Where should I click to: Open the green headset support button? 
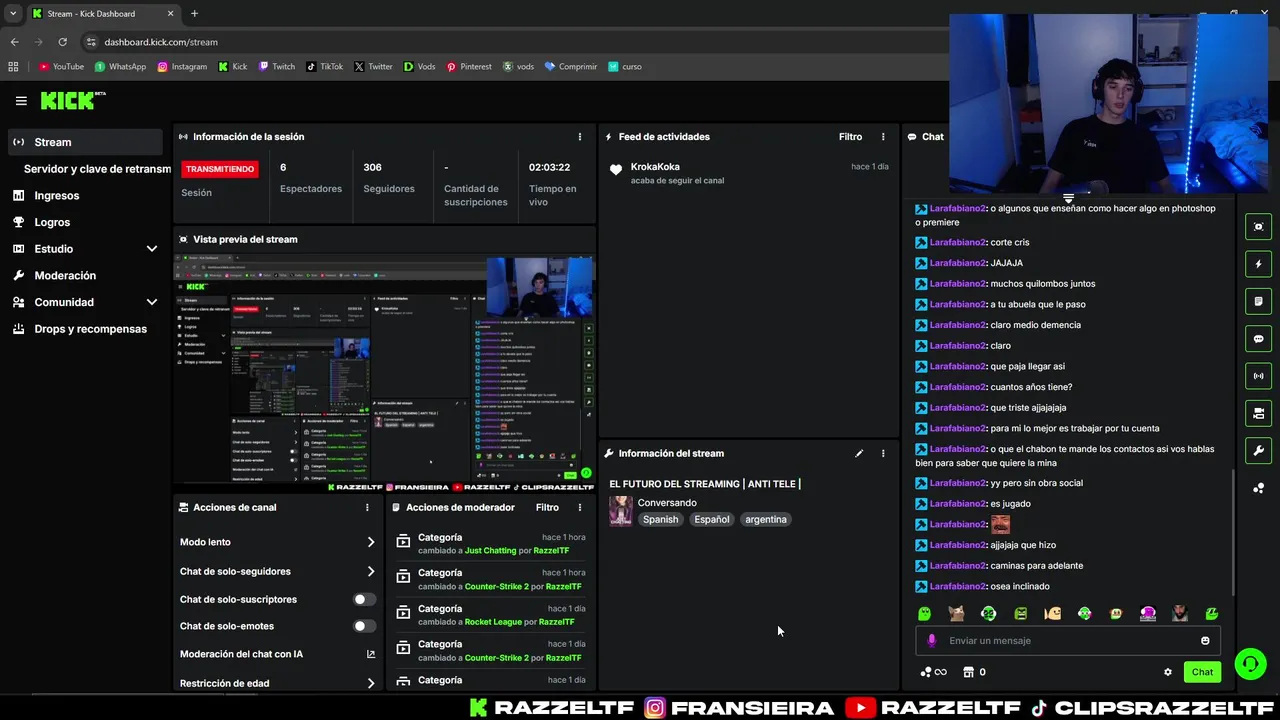click(x=1250, y=664)
